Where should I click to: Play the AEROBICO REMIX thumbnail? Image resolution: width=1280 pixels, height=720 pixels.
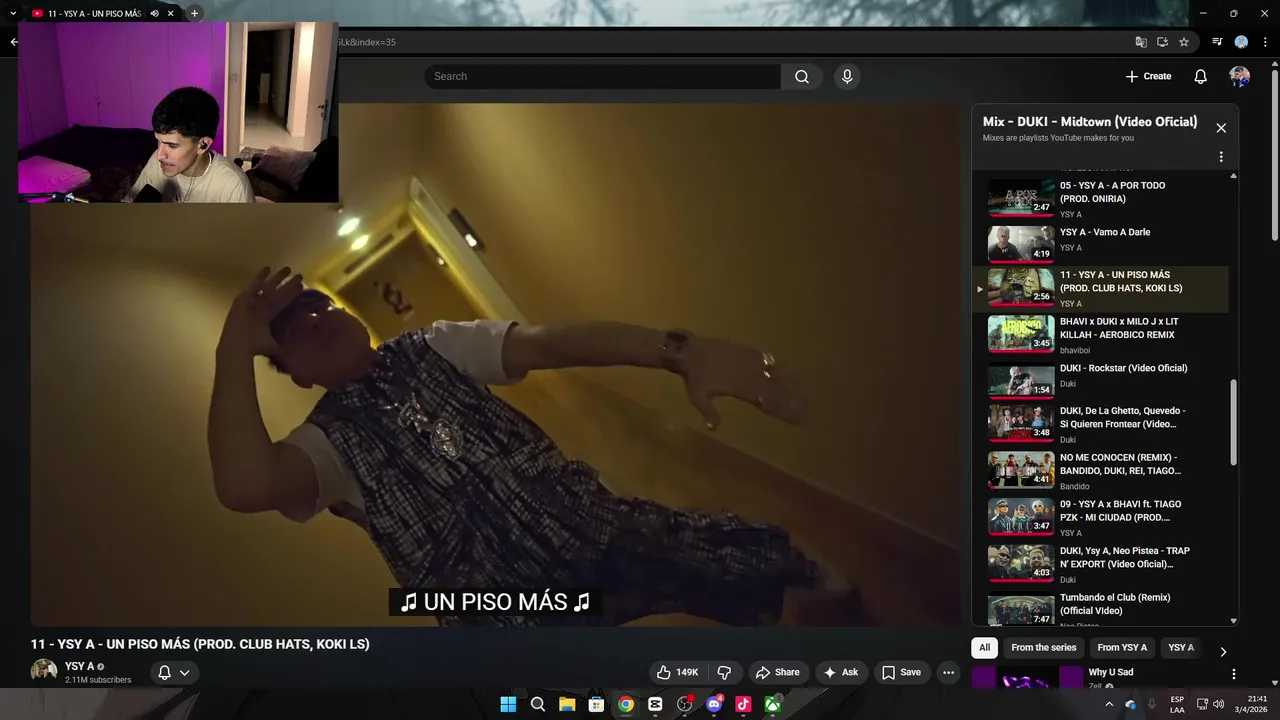tap(1021, 334)
